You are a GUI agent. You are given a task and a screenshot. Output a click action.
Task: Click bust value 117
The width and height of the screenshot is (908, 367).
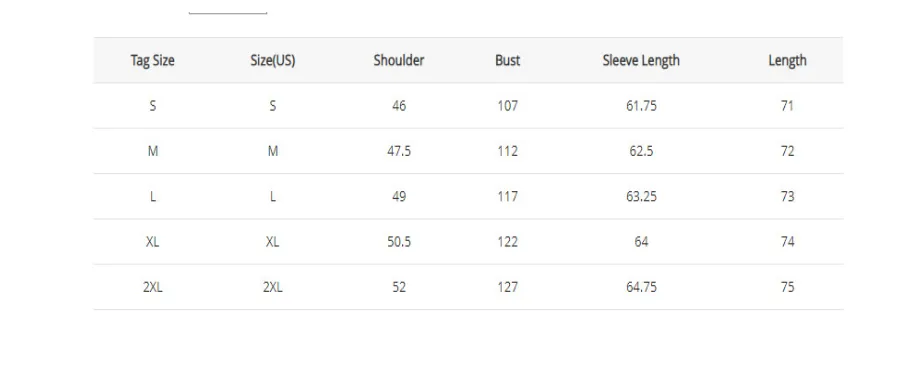point(508,196)
